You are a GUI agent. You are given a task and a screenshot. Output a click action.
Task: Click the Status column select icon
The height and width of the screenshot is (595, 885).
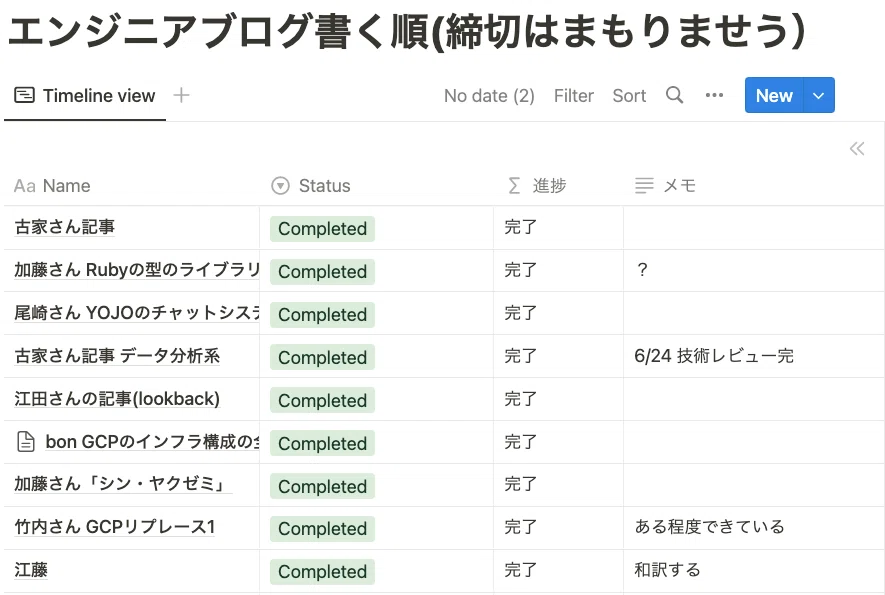click(x=280, y=185)
